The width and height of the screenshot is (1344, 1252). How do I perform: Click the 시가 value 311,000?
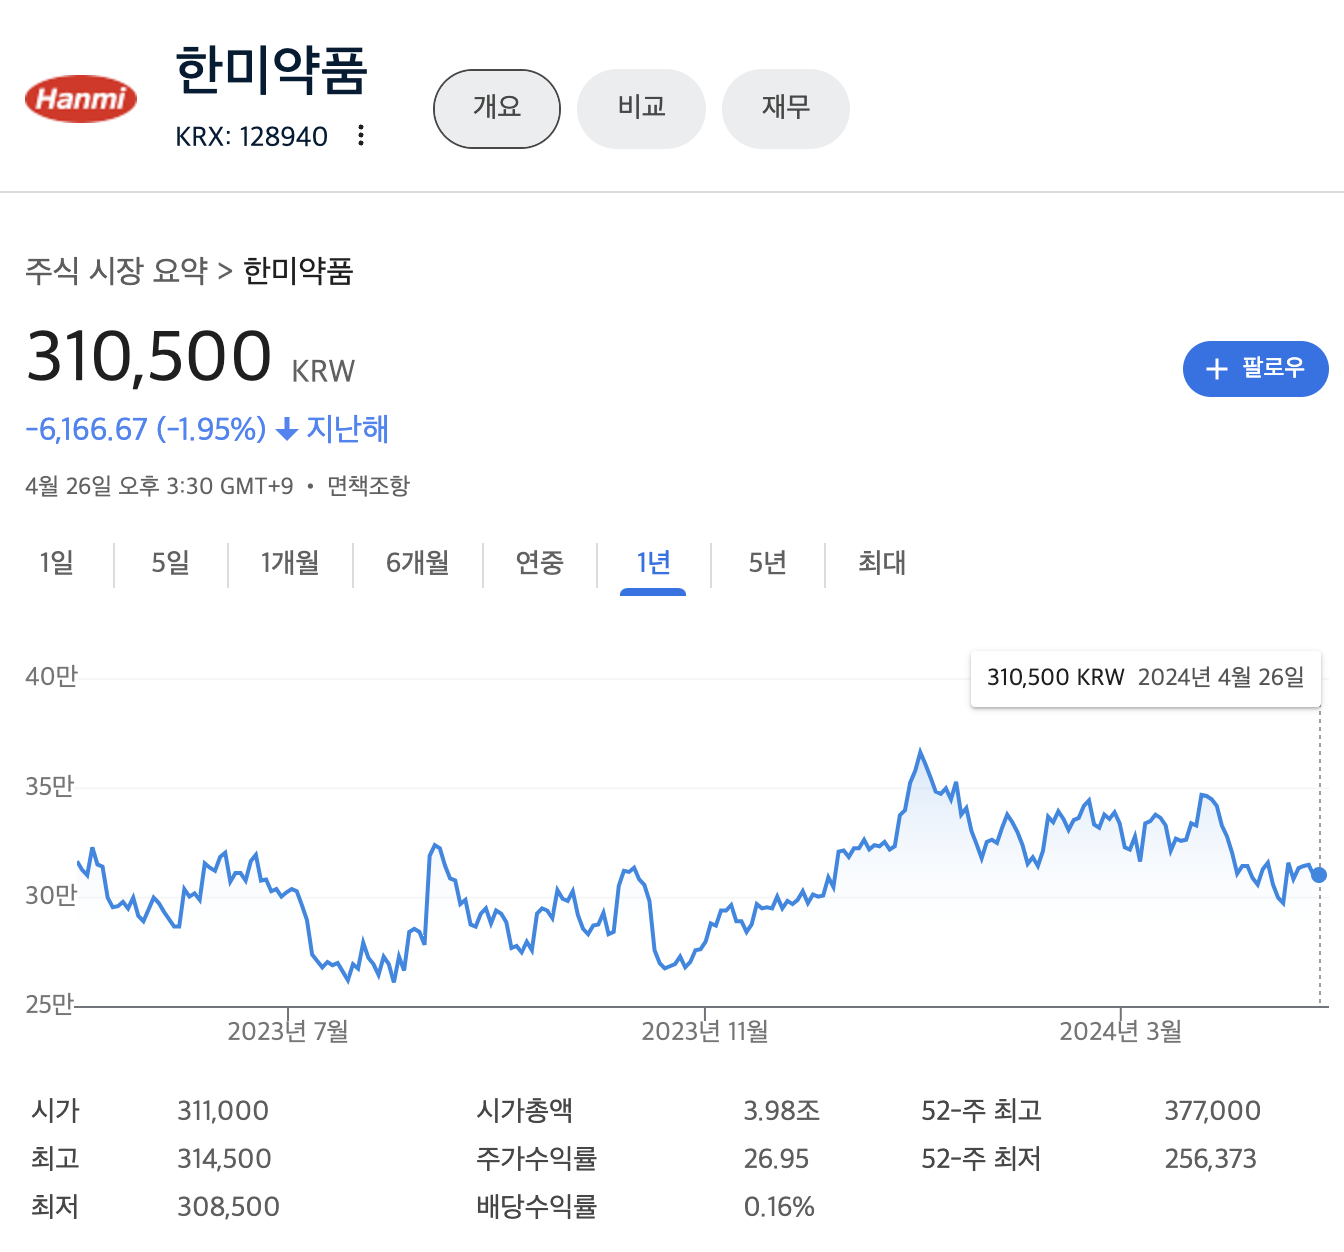pyautogui.click(x=223, y=1111)
